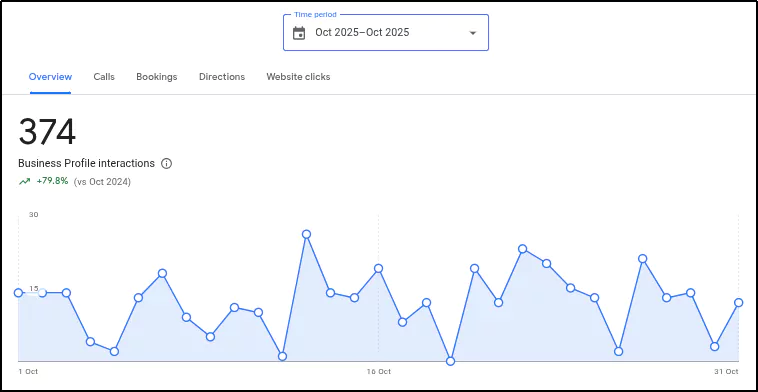Image resolution: width=758 pixels, height=392 pixels.
Task: Click the 30 y-axis label
Action: click(33, 215)
